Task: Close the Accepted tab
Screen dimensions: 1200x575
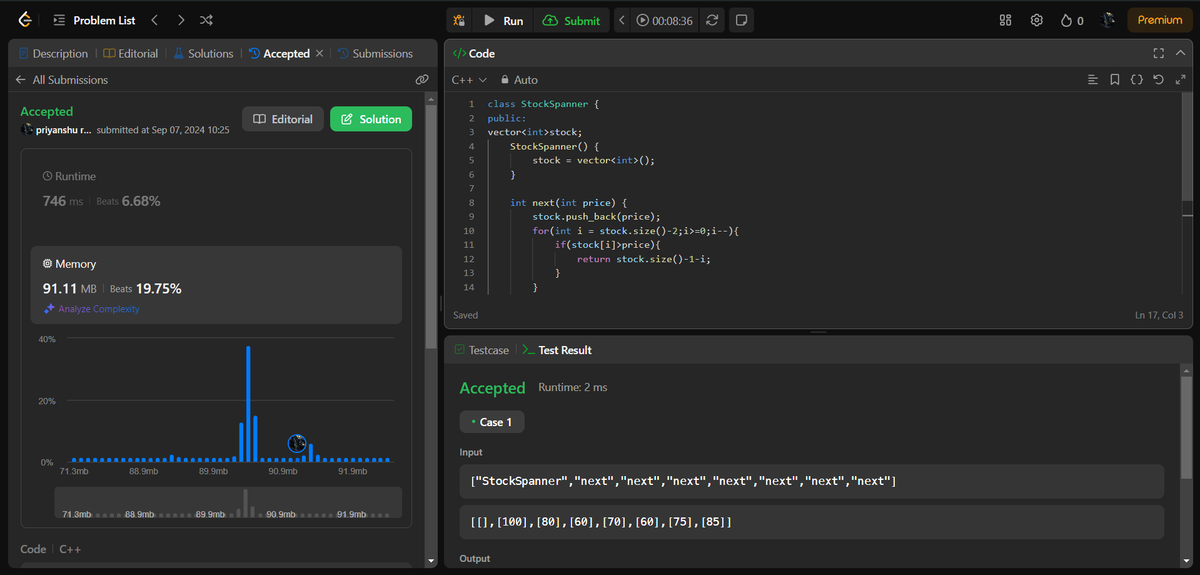Action: click(320, 54)
